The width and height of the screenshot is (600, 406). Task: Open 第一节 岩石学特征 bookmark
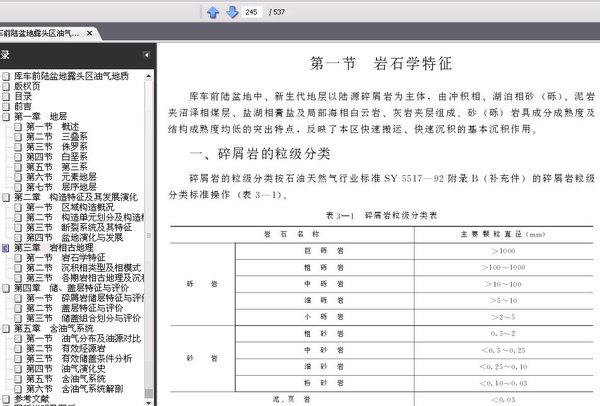pyautogui.click(x=65, y=258)
